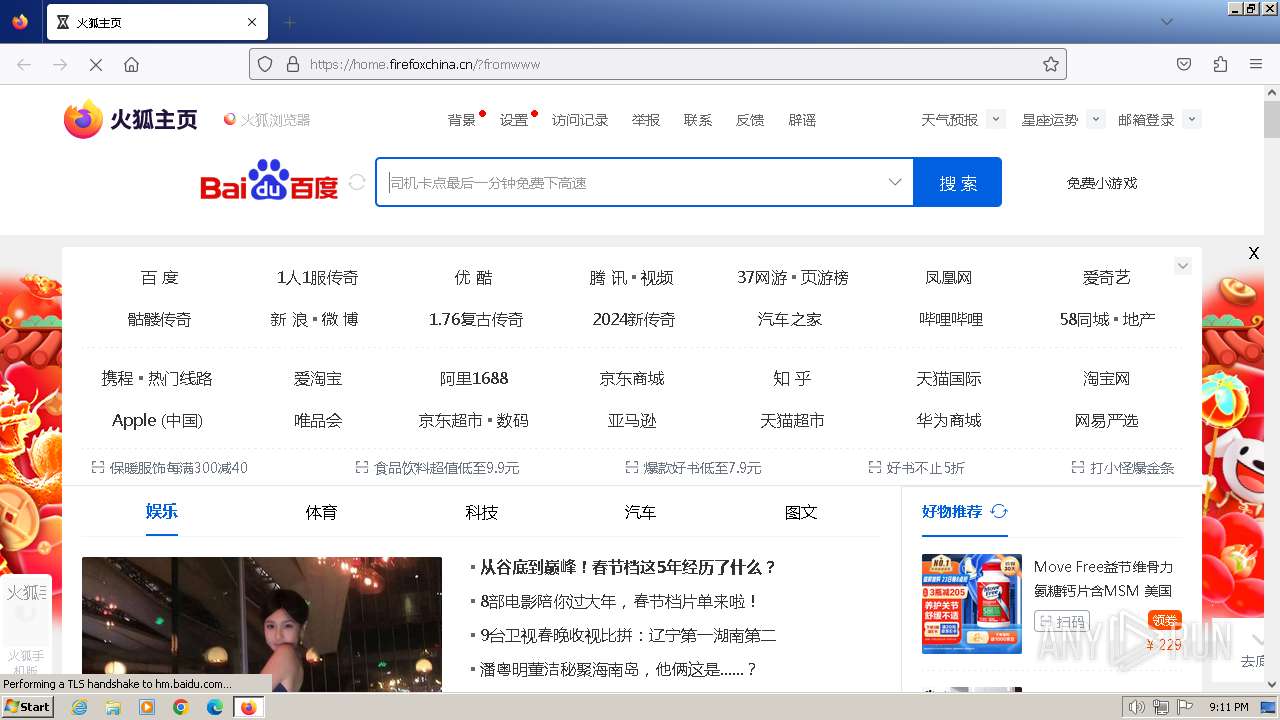Open 免费小游戏 link
This screenshot has width=1280, height=720.
click(x=1101, y=183)
